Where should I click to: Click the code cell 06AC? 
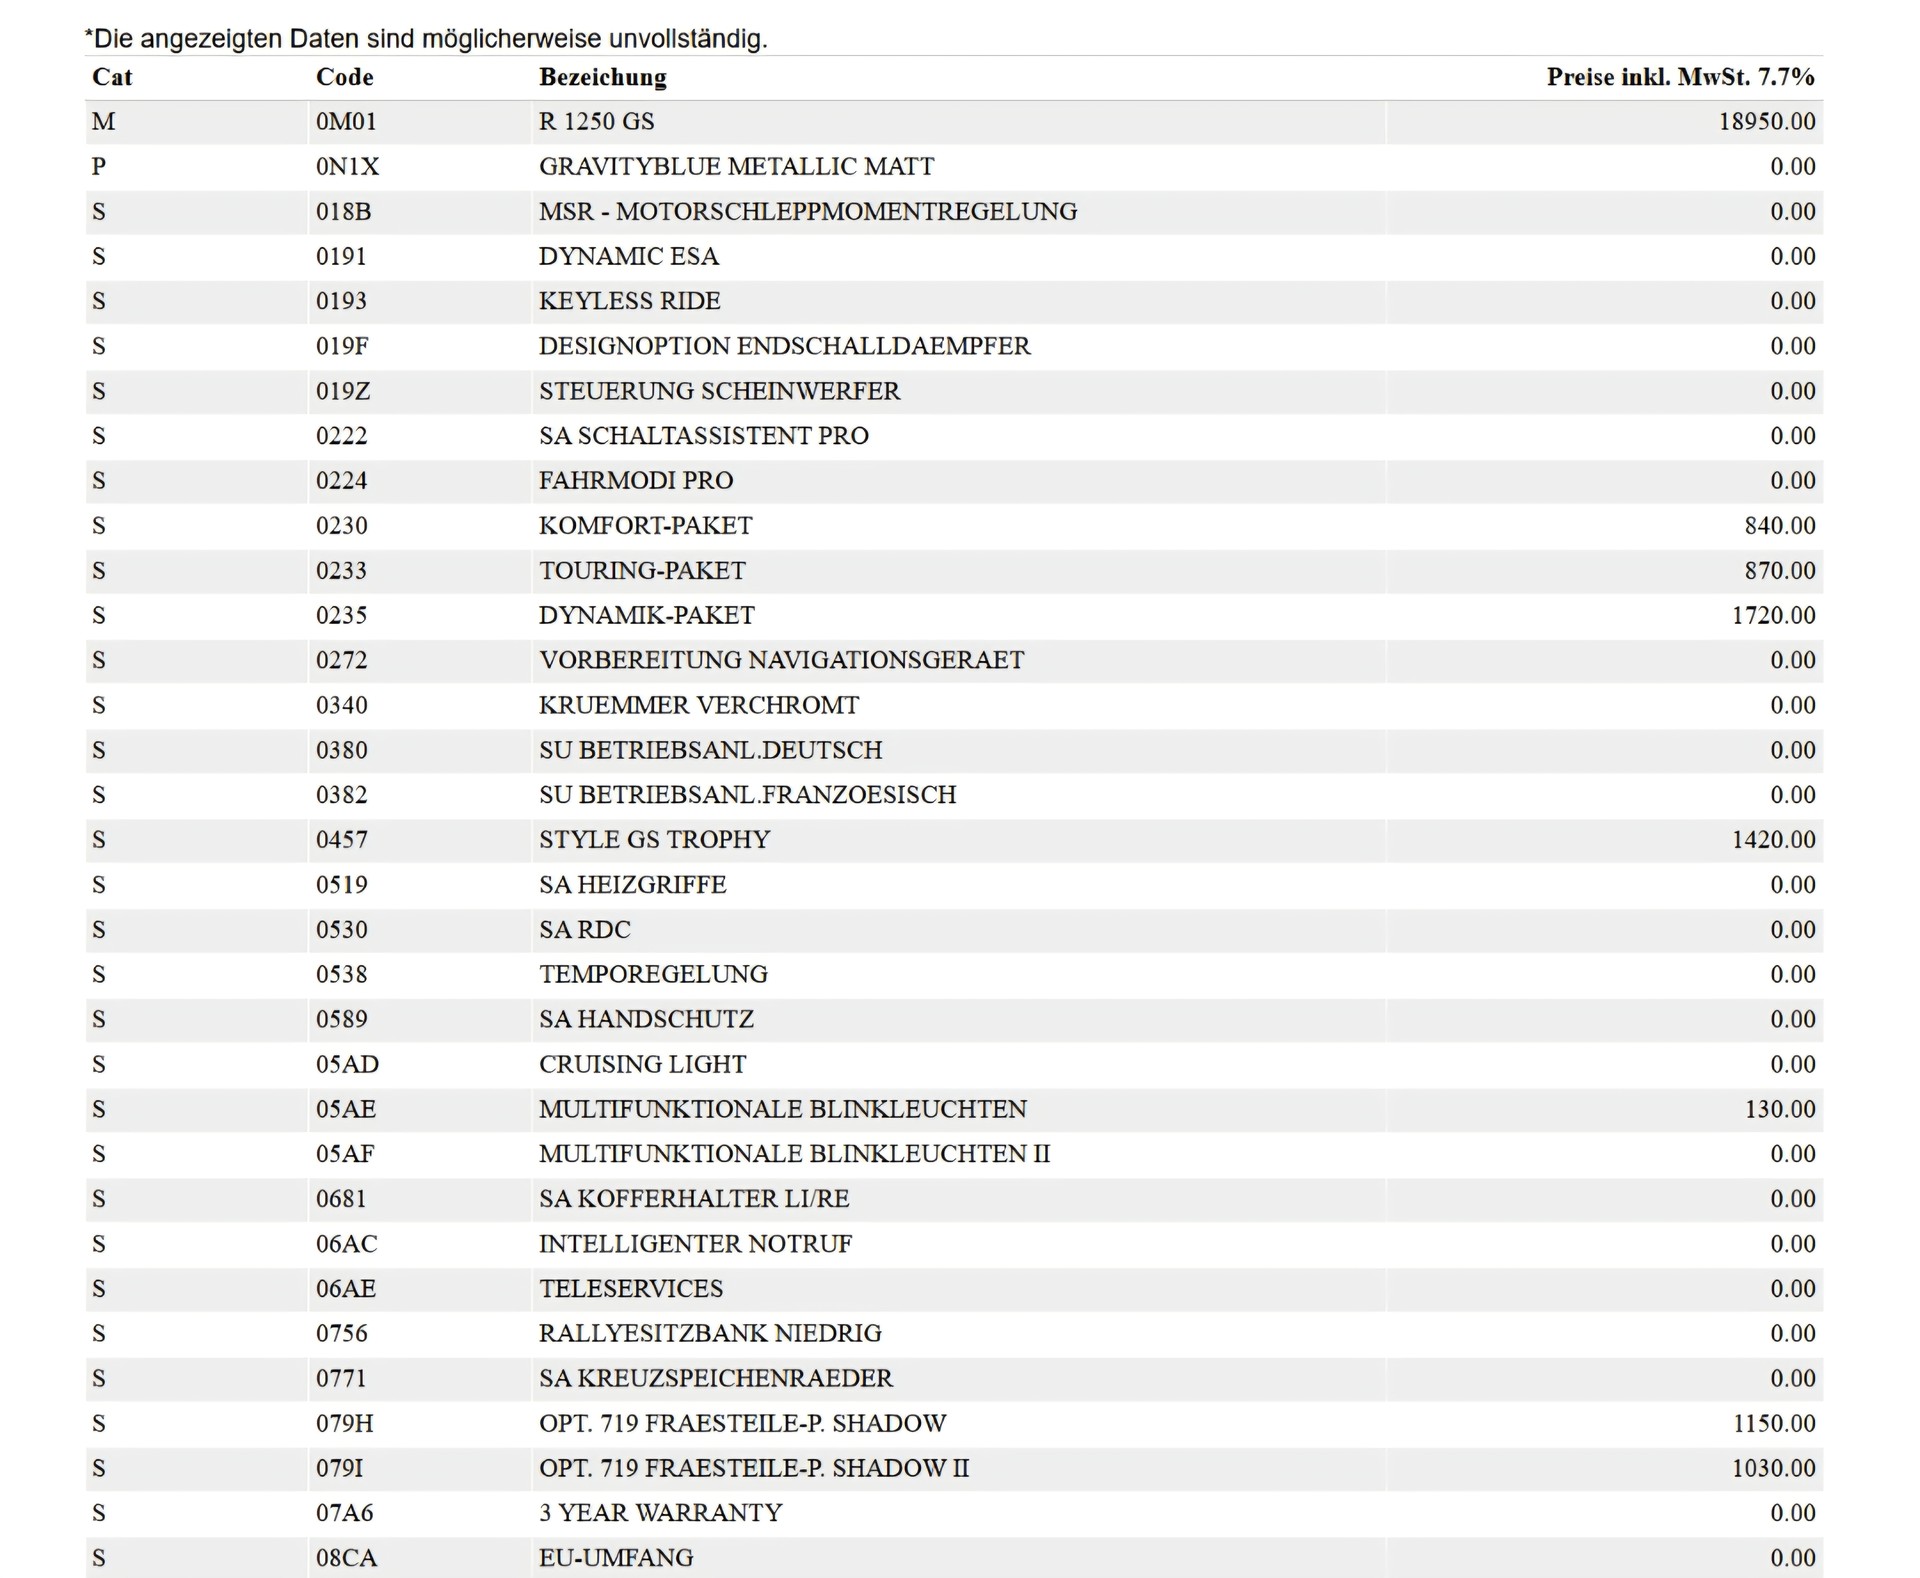pos(347,1244)
